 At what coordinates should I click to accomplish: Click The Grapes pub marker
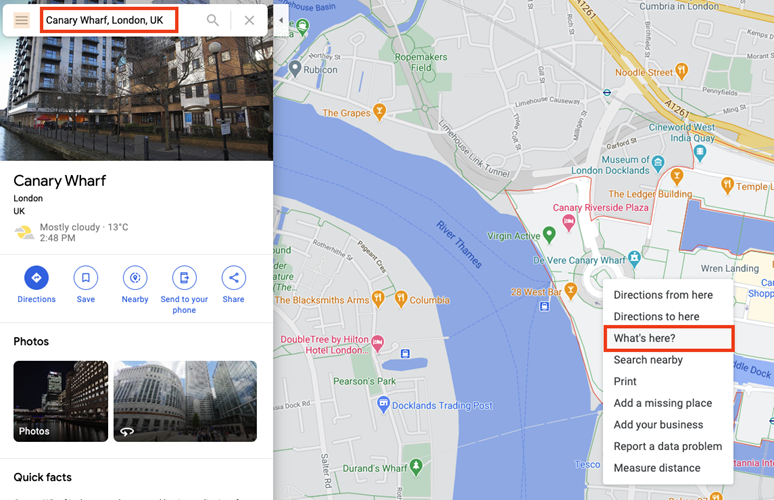[x=379, y=111]
